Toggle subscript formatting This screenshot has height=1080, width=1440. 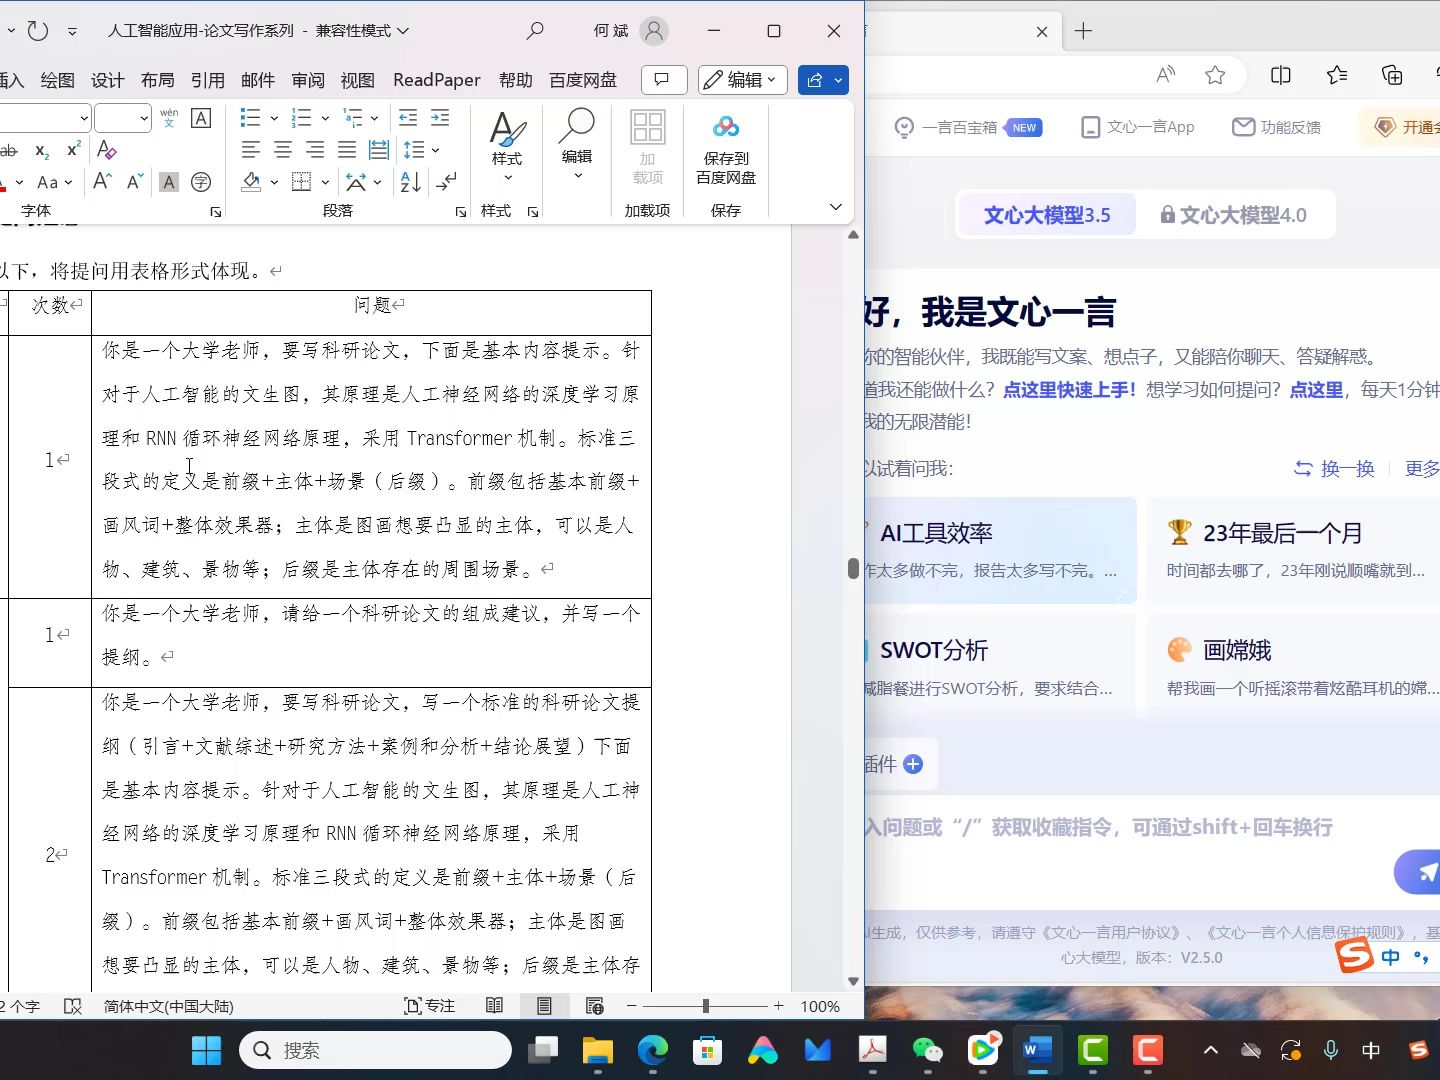point(42,150)
